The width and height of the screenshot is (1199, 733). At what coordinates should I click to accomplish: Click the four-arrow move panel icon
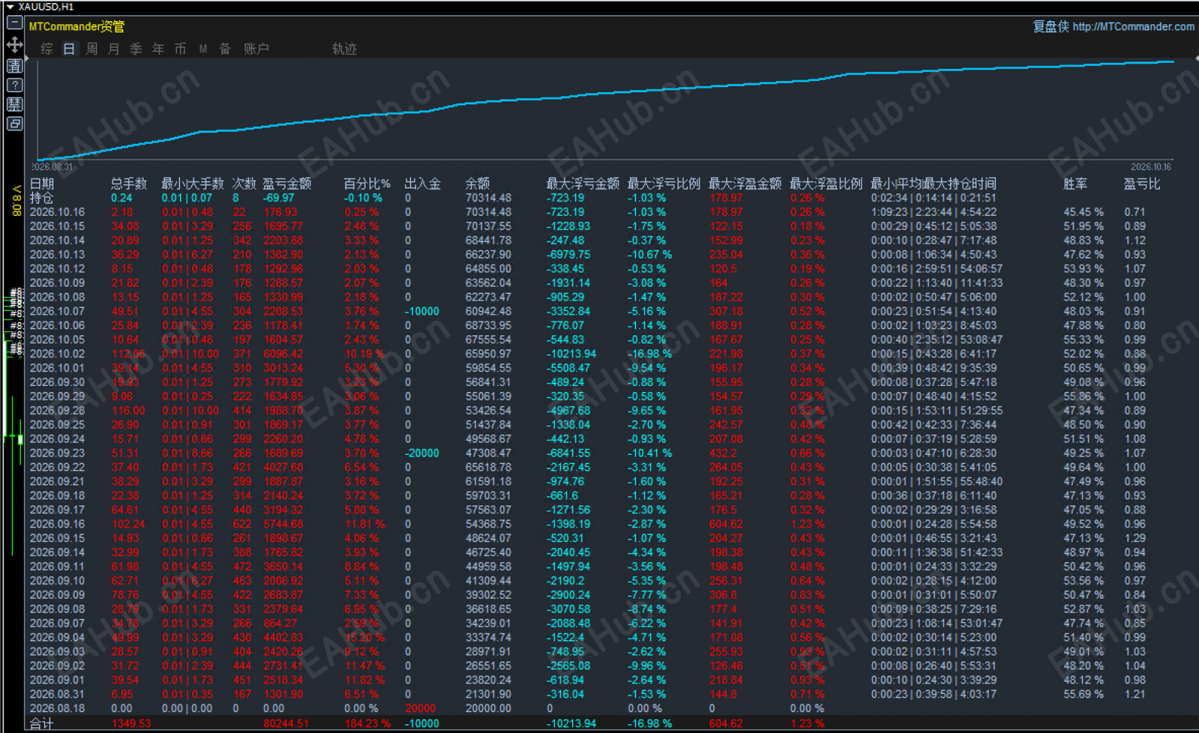click(15, 44)
